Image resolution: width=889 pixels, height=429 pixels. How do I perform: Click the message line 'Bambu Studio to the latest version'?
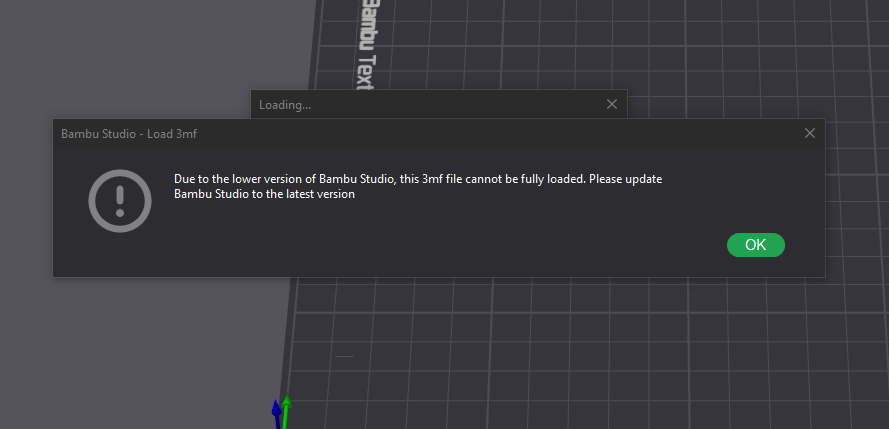tap(264, 194)
